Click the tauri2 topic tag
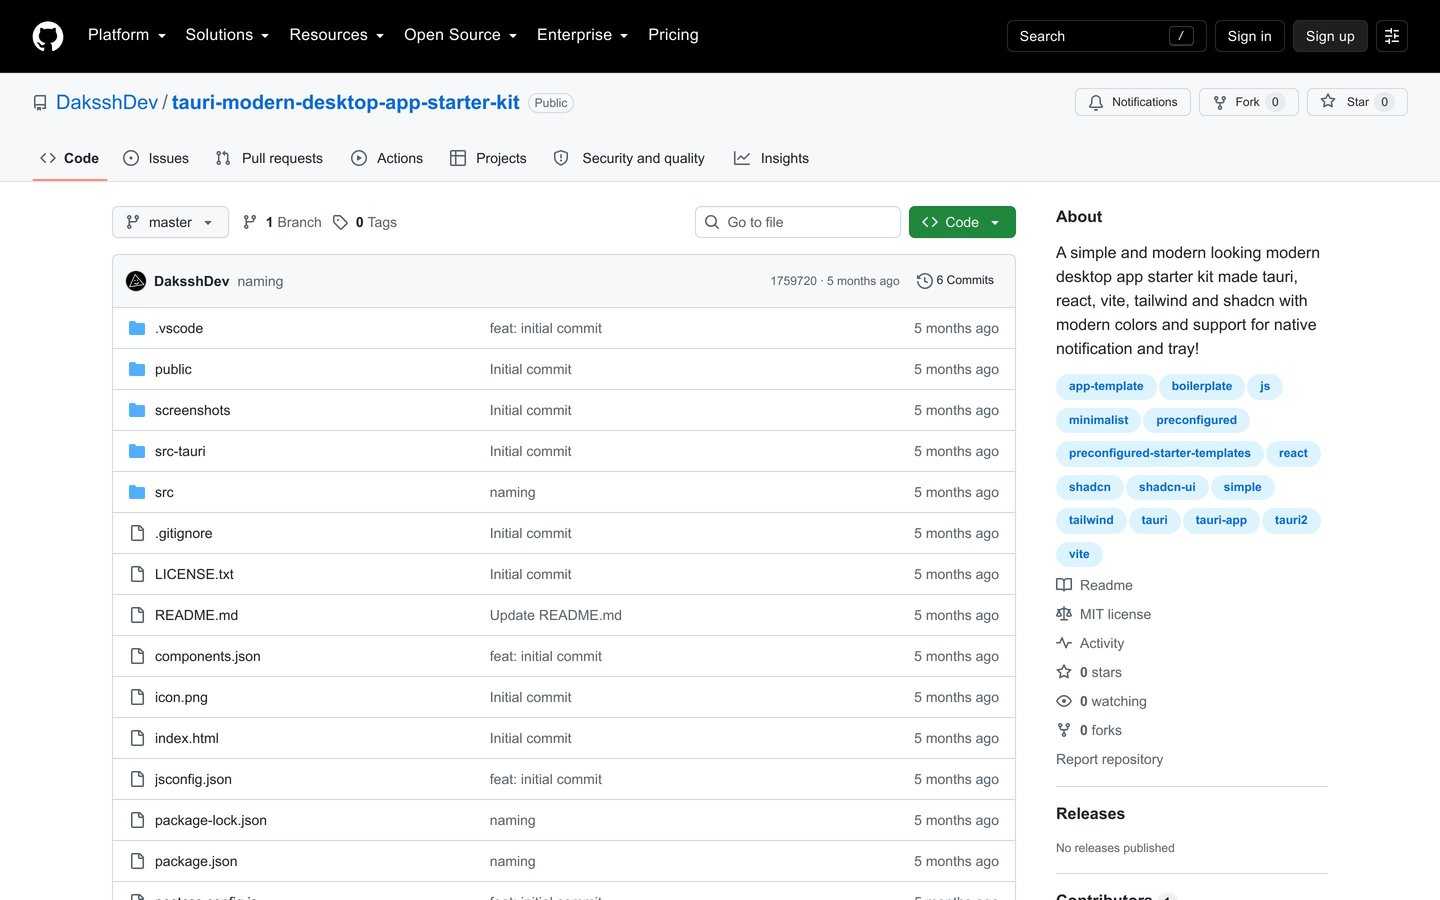Screen dimensions: 1440x900 click(x=1291, y=520)
